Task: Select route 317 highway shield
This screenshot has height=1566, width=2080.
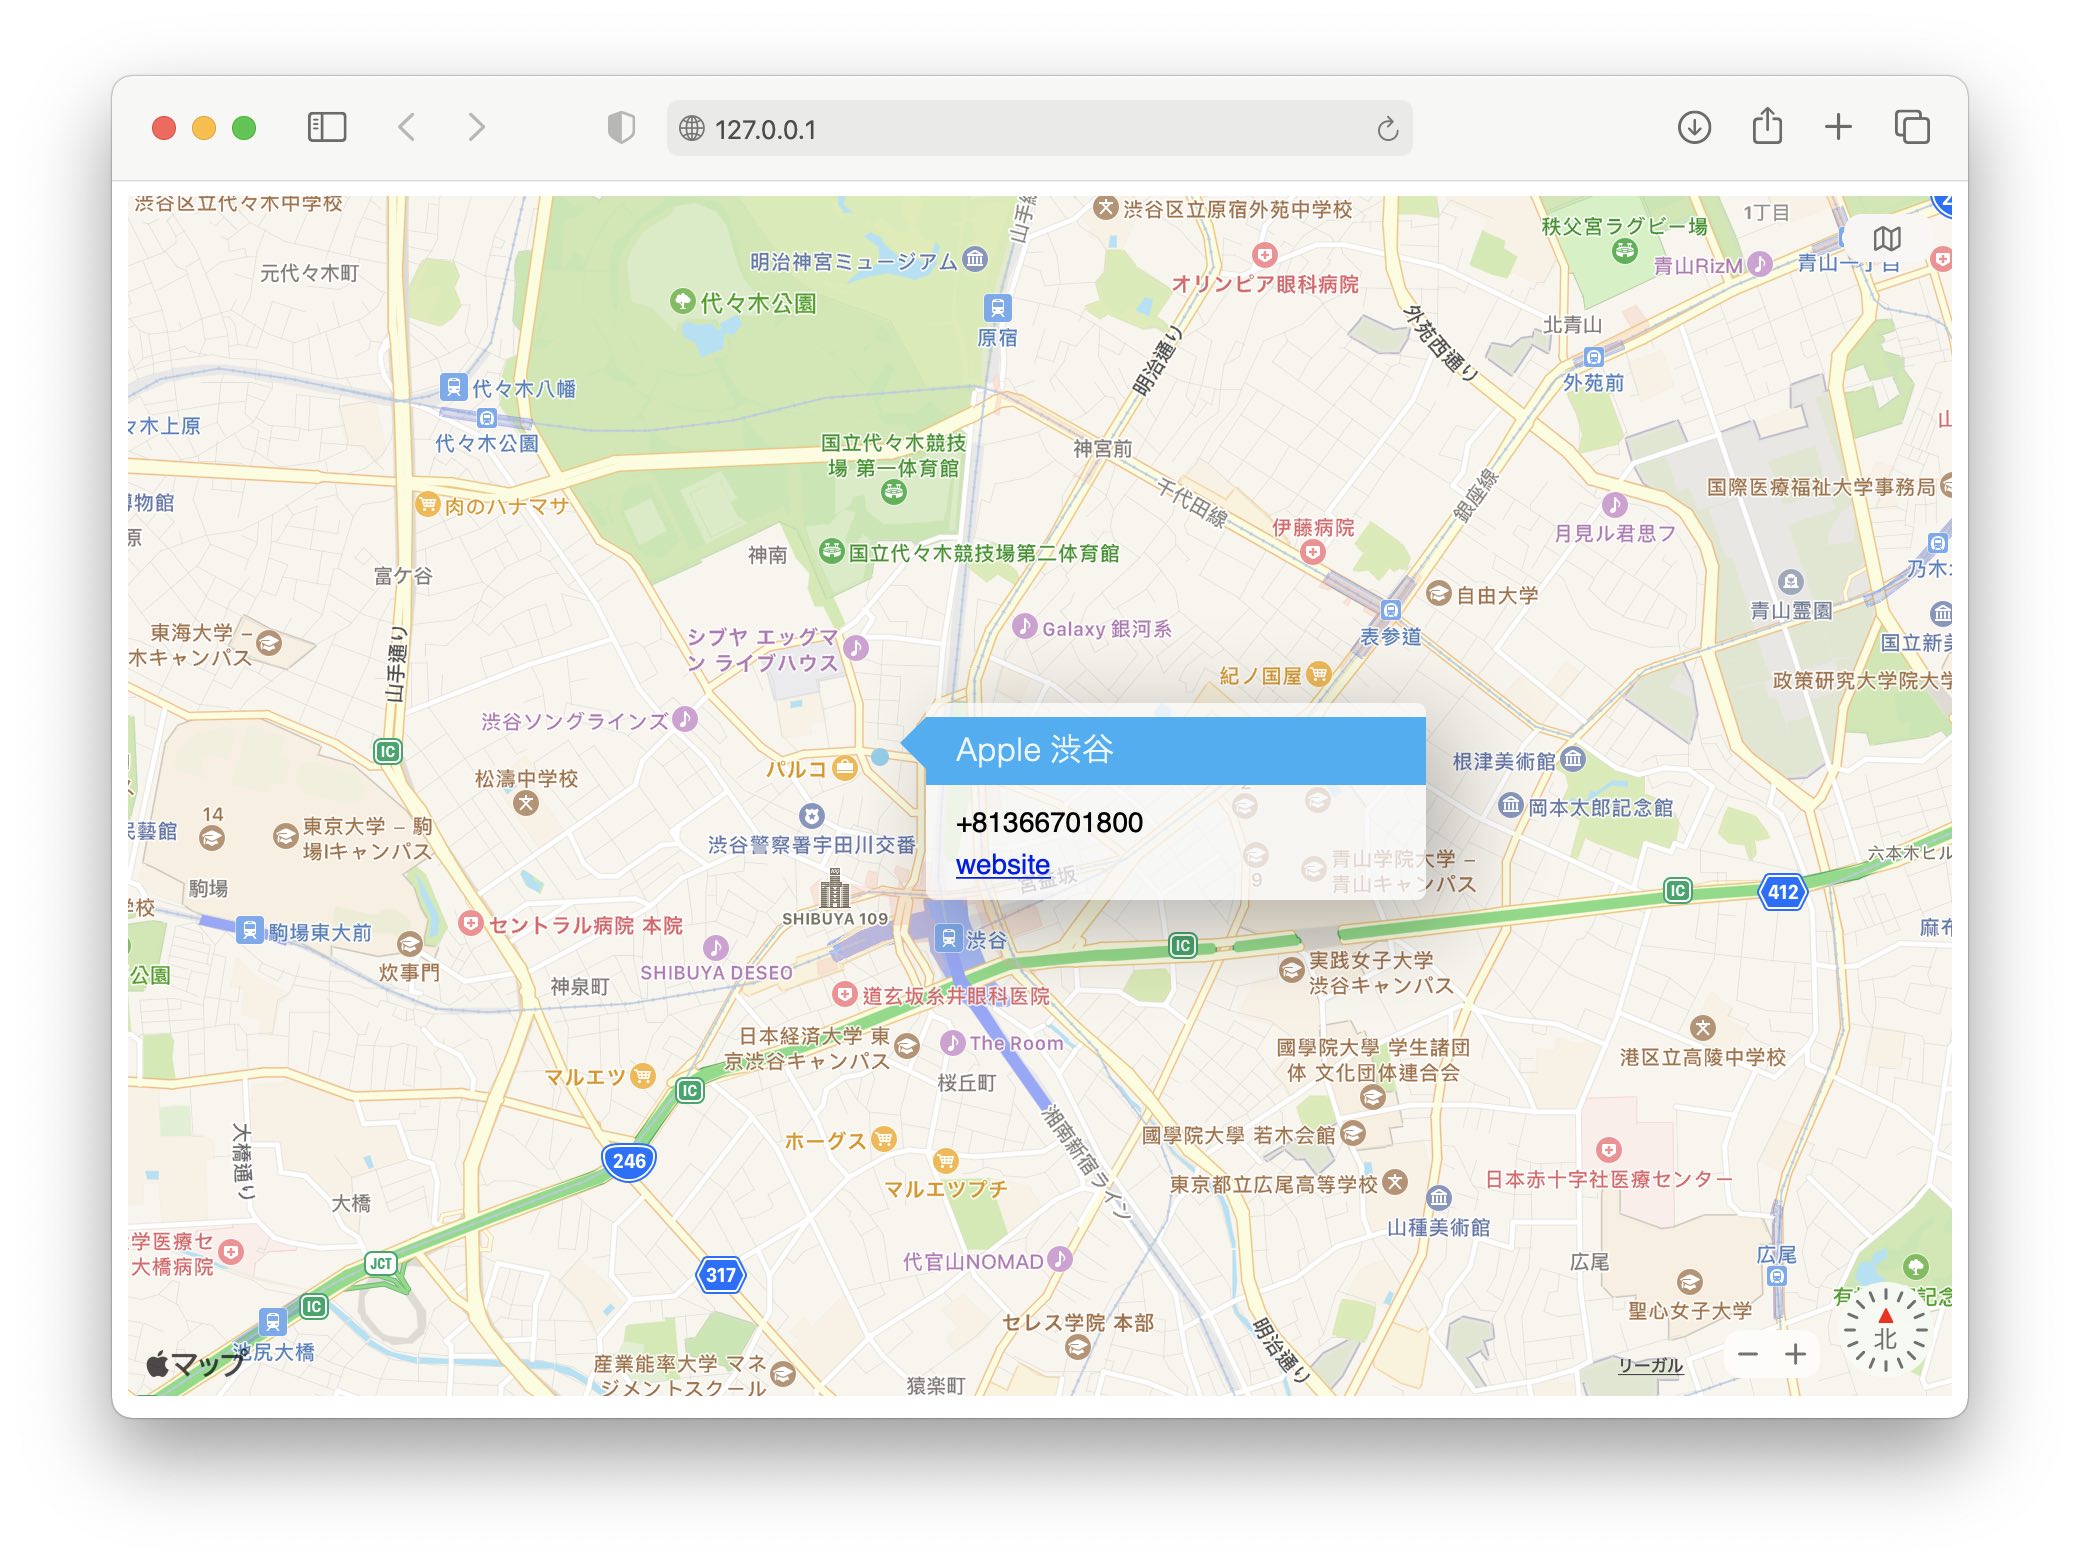Action: point(720,1275)
